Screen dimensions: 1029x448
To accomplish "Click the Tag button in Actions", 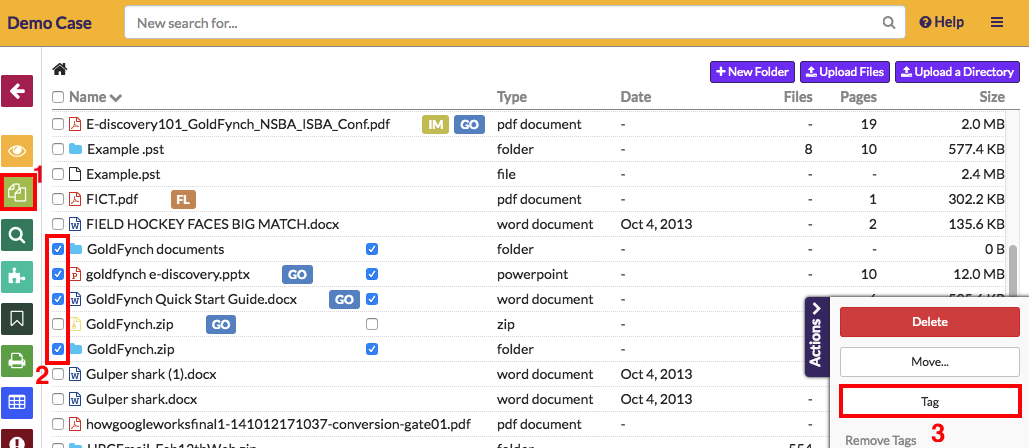I will (930, 401).
